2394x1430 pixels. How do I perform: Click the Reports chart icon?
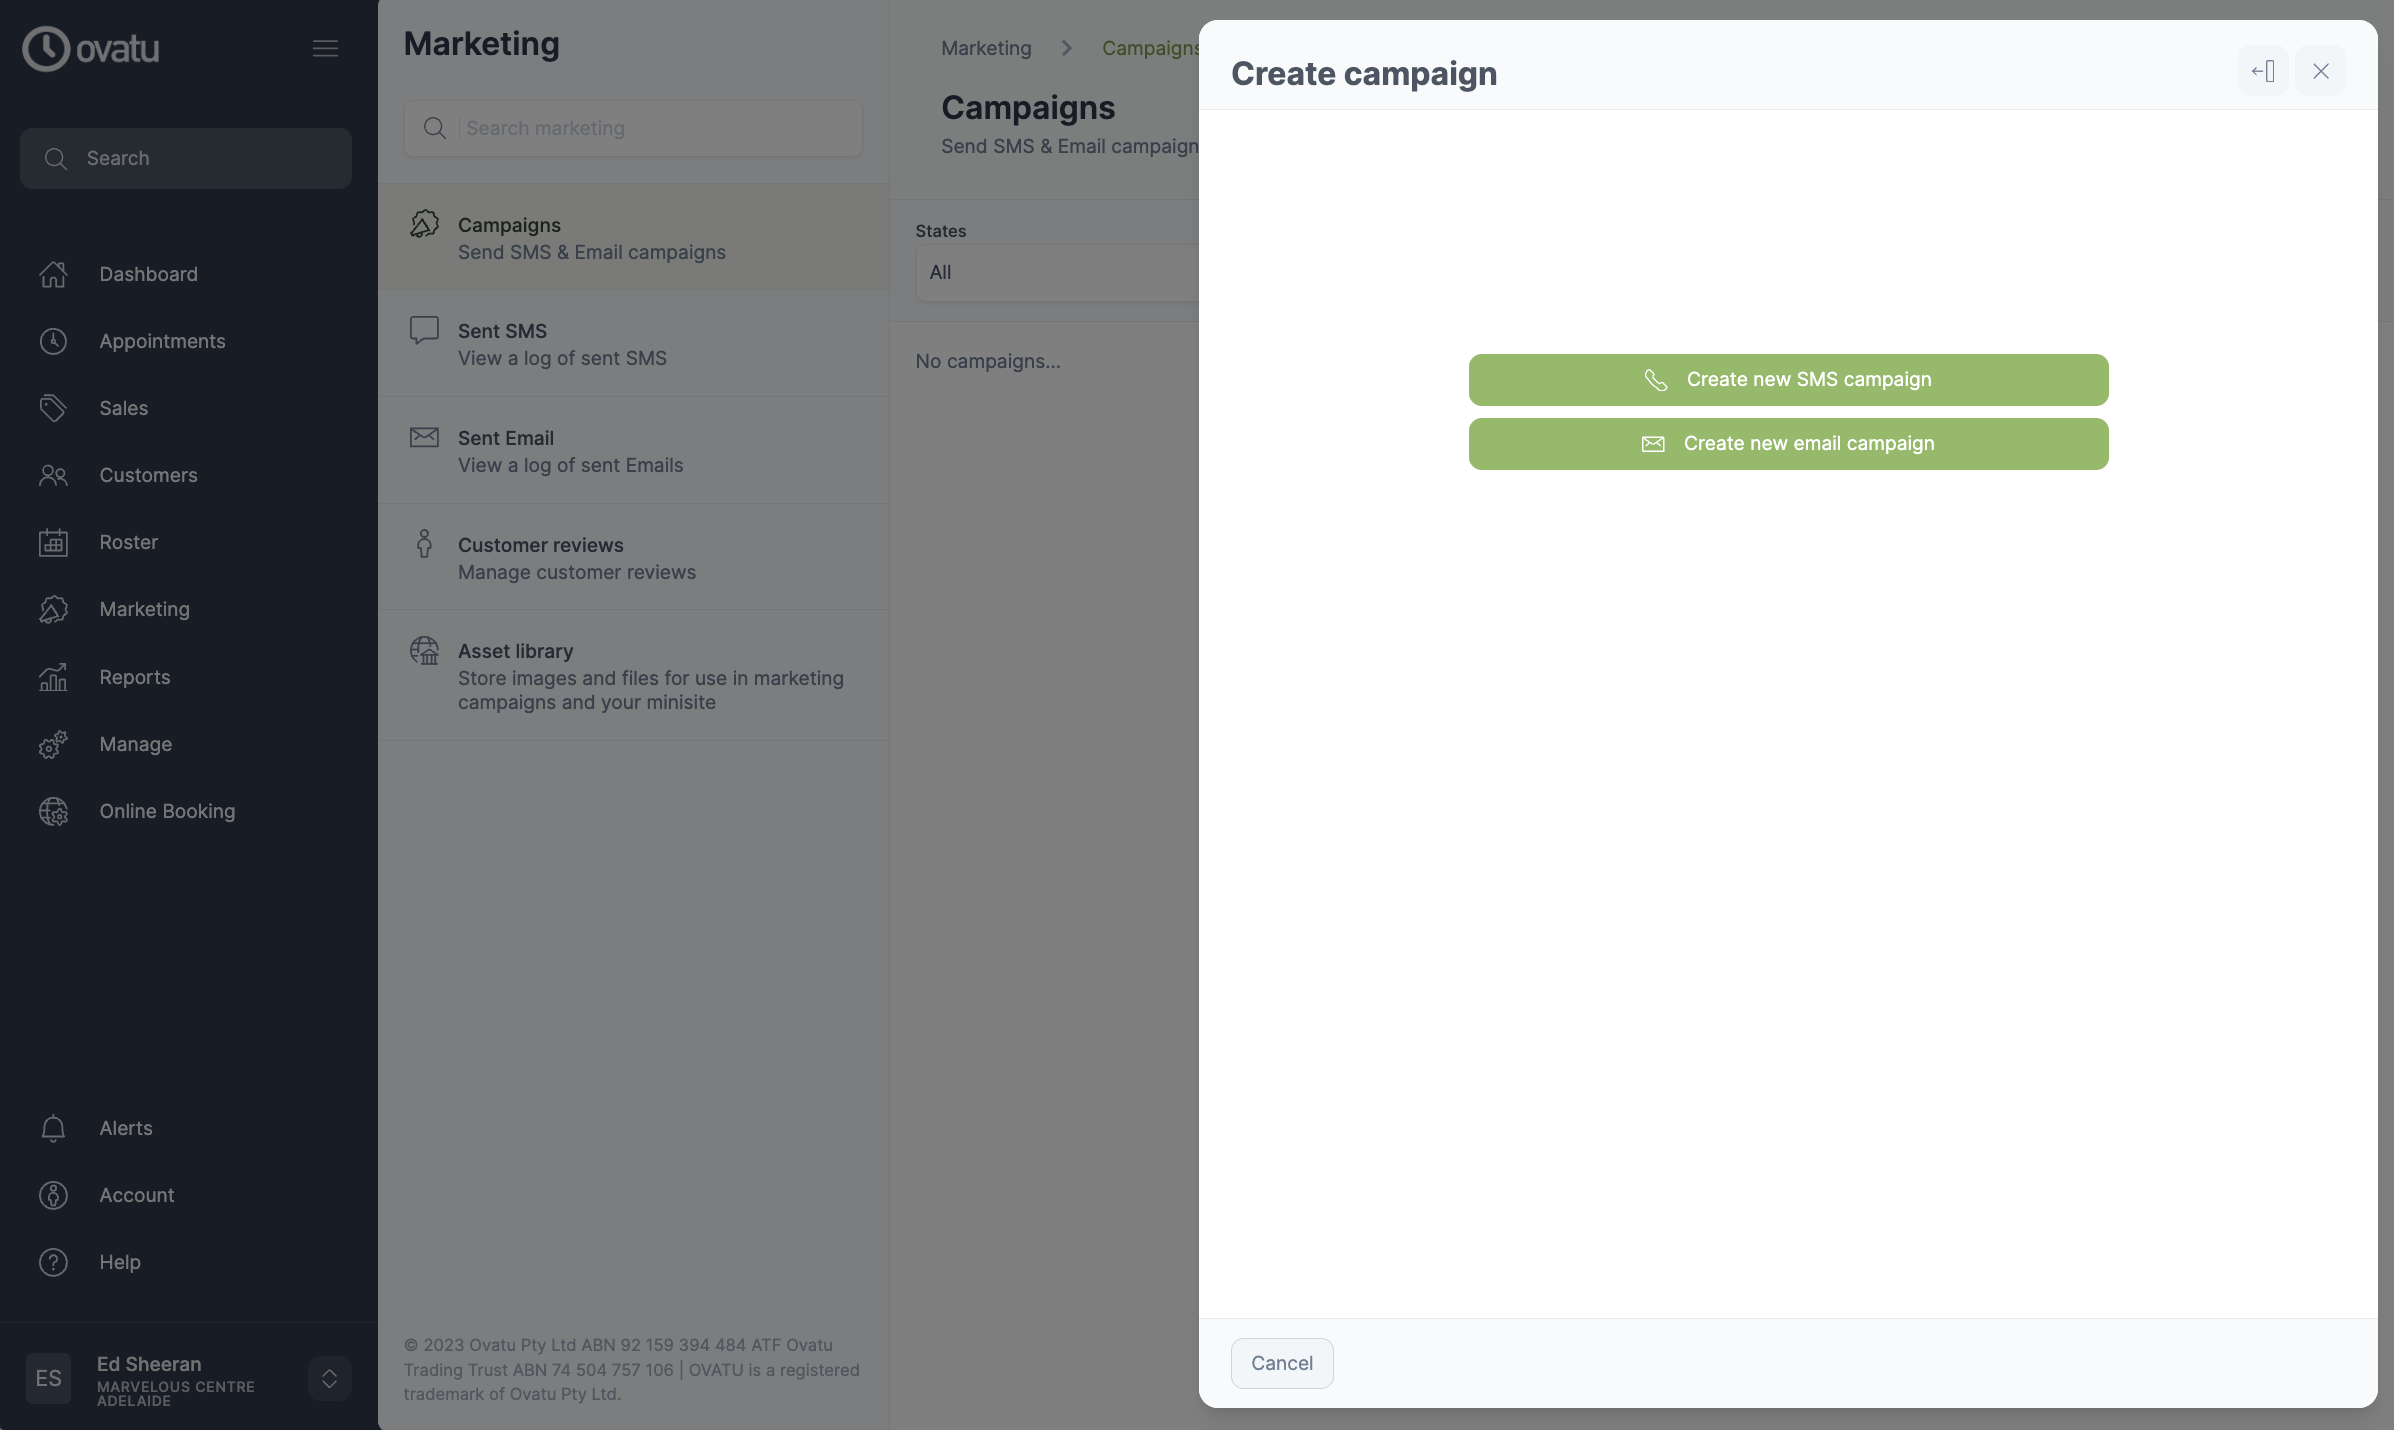pos(53,677)
